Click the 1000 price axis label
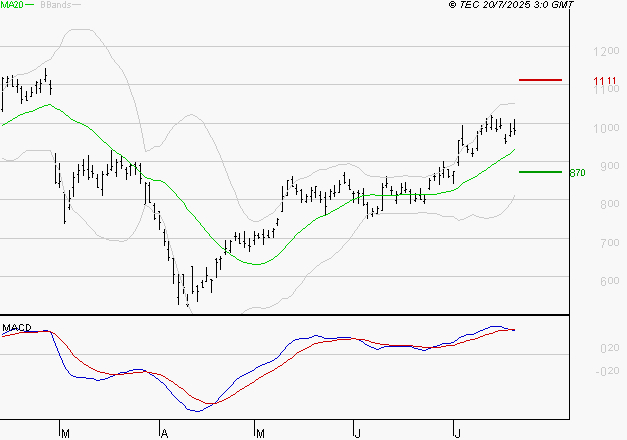 [x=606, y=128]
